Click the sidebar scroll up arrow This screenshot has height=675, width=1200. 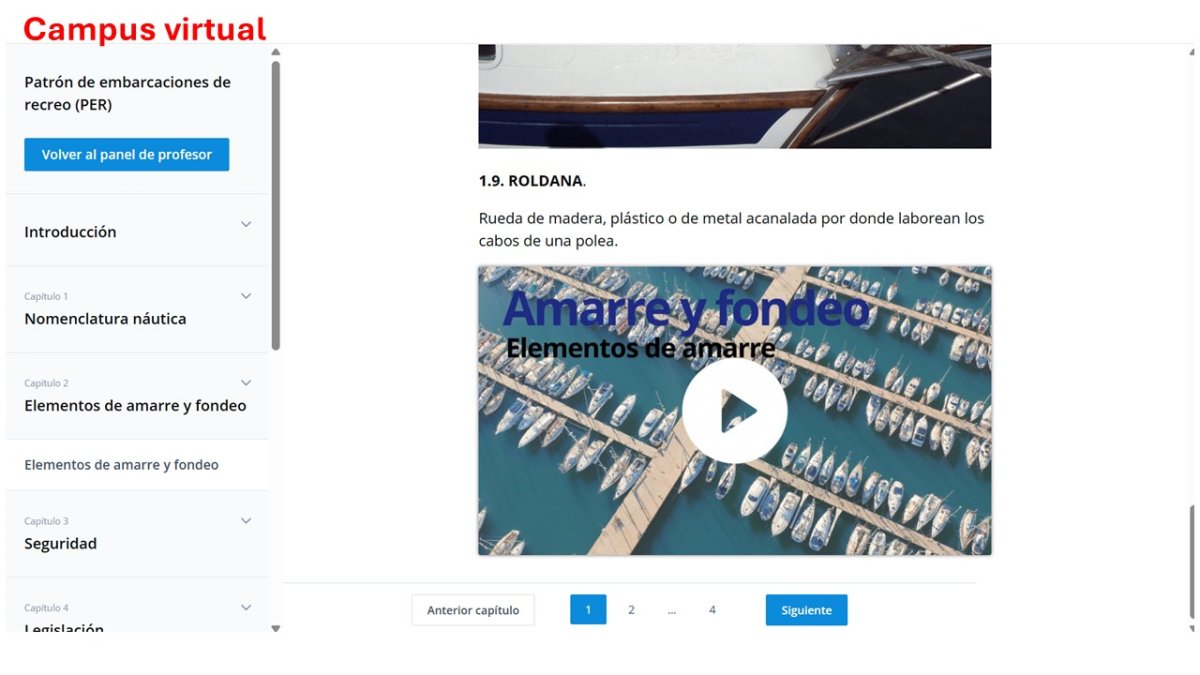tap(276, 52)
